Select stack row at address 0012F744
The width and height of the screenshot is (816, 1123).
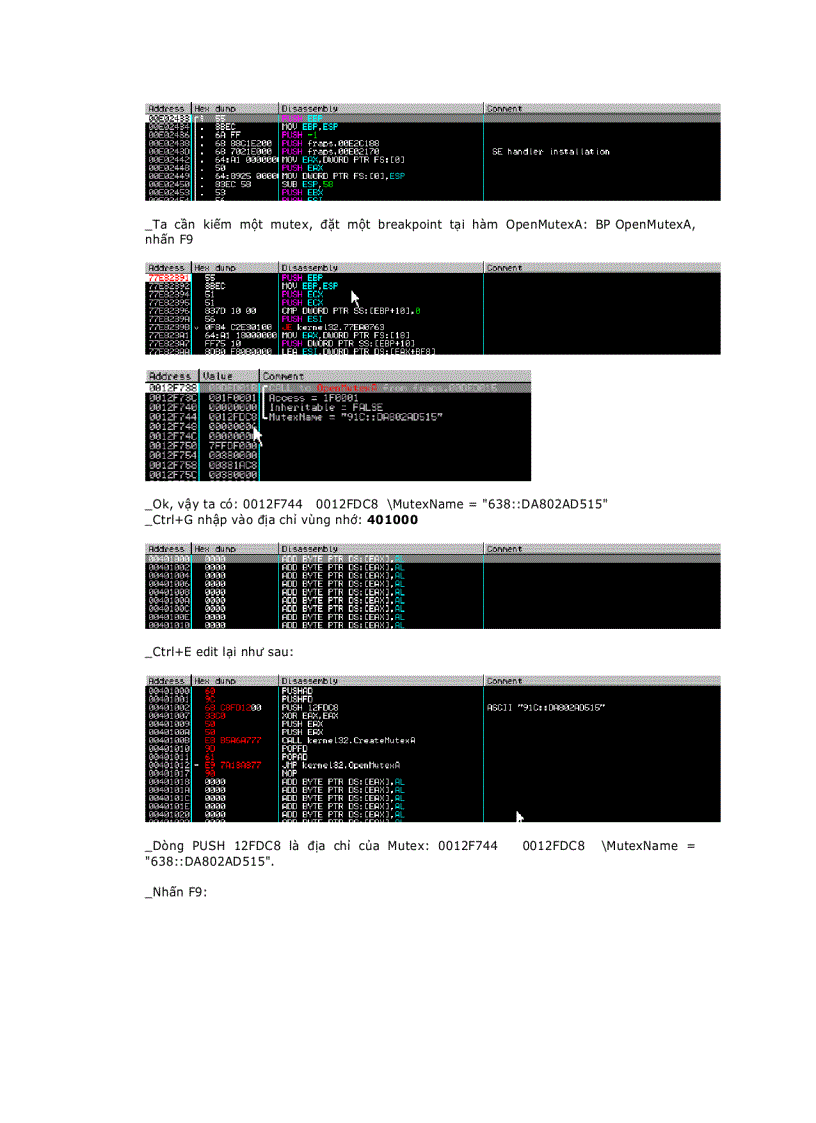point(170,416)
